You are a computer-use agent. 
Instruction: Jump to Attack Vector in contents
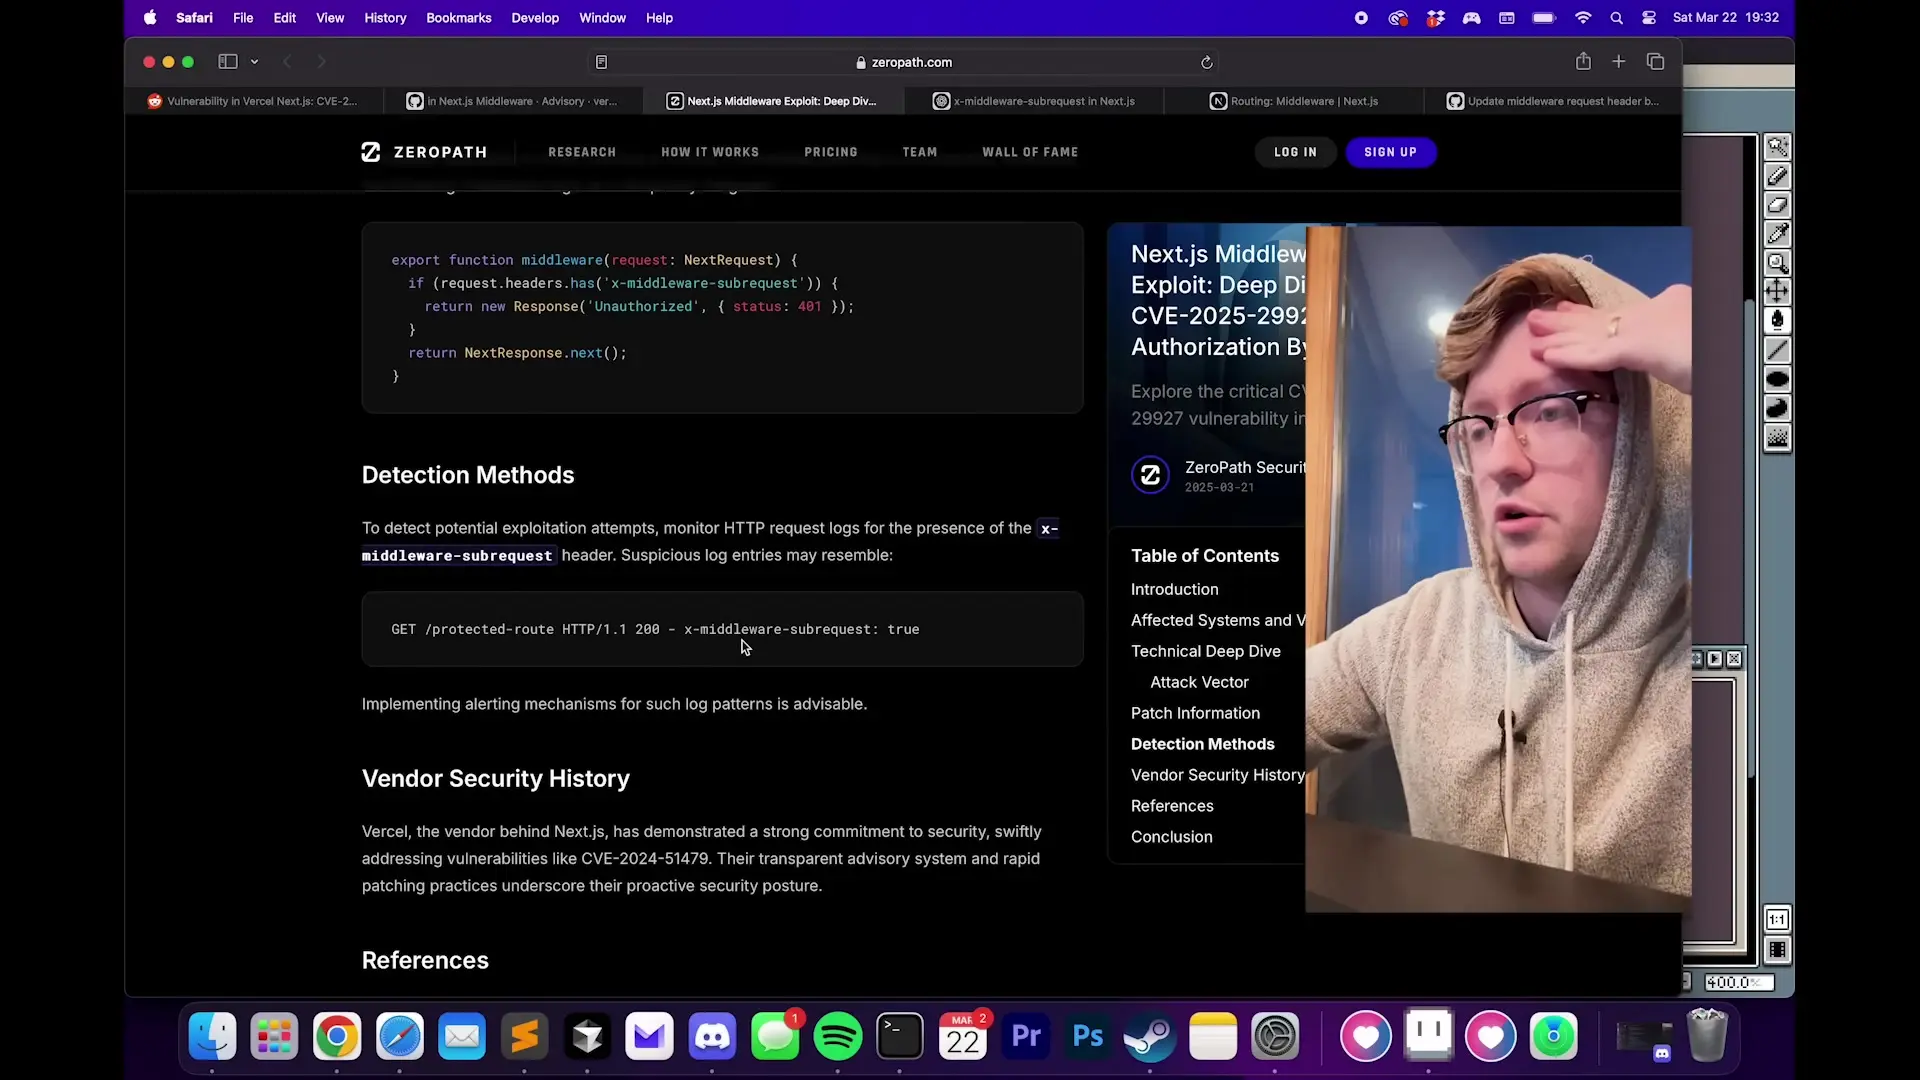(x=1199, y=682)
